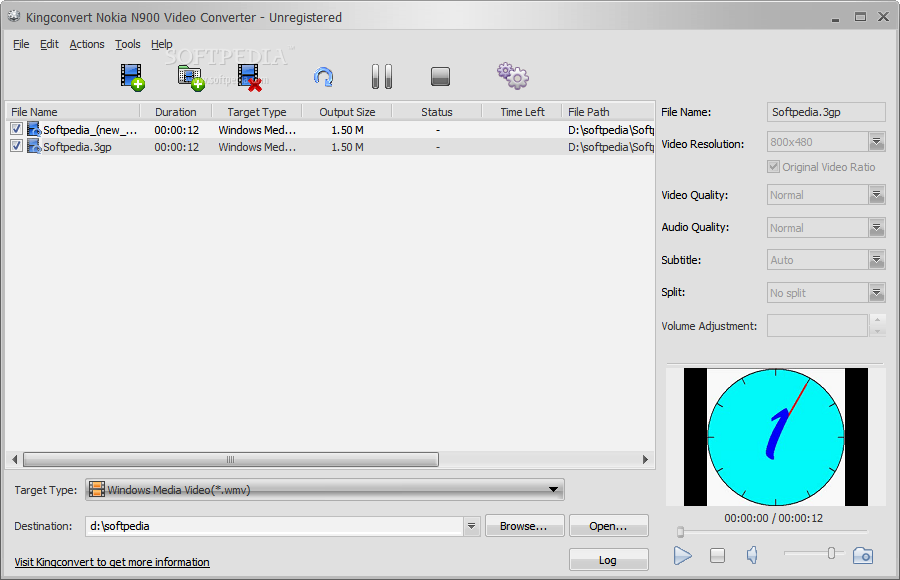
Task: Open the Help menu
Action: 161,44
